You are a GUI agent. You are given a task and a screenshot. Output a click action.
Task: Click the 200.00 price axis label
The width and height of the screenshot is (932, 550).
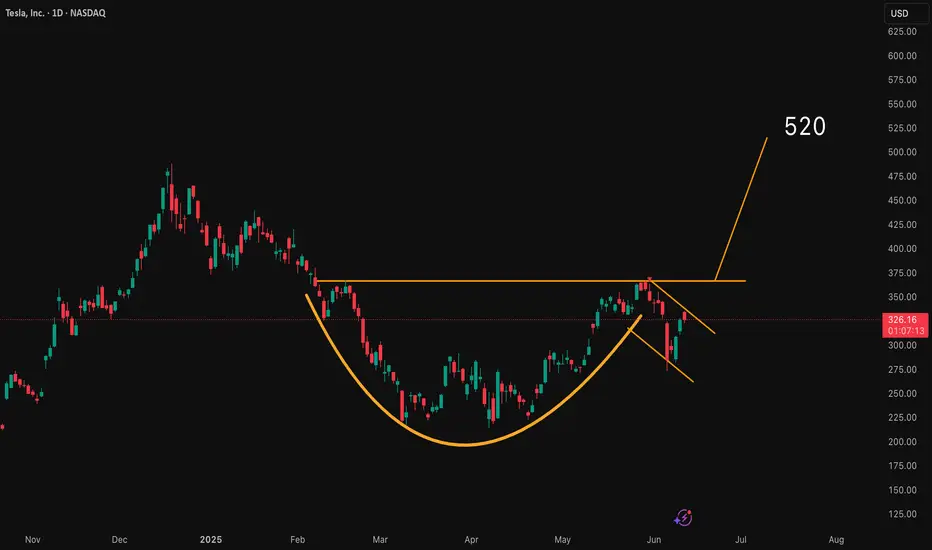click(x=902, y=442)
